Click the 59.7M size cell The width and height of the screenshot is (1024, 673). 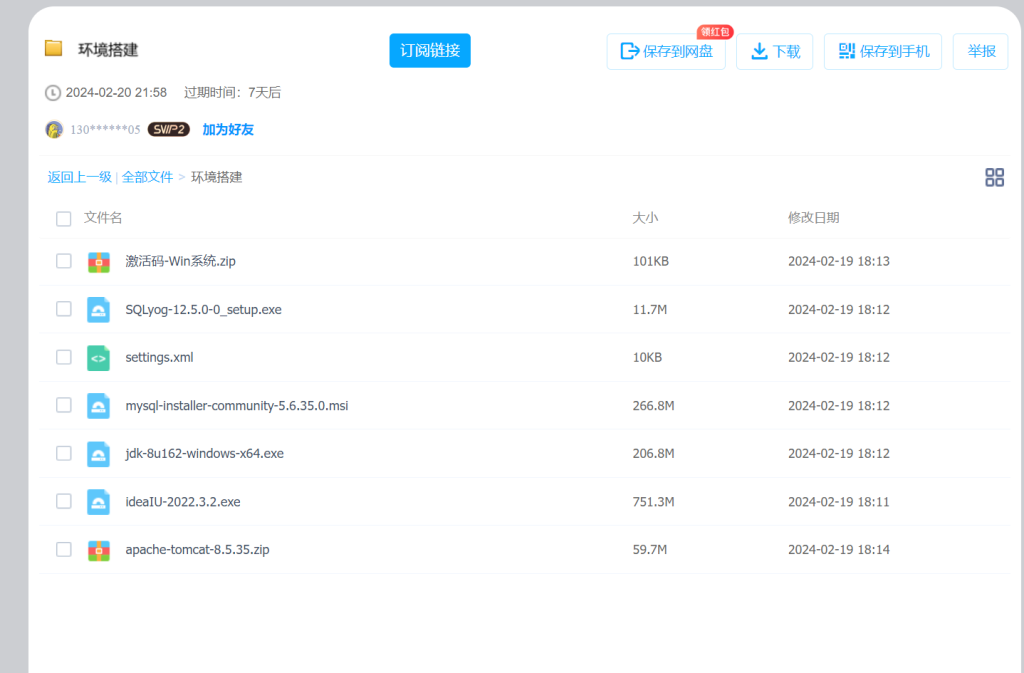coord(650,550)
